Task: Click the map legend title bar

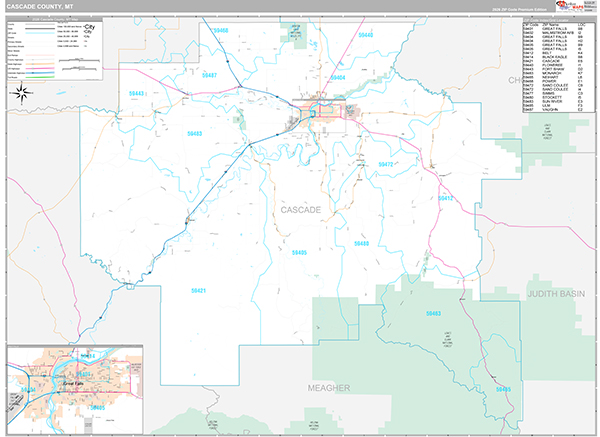Action: 55,20
